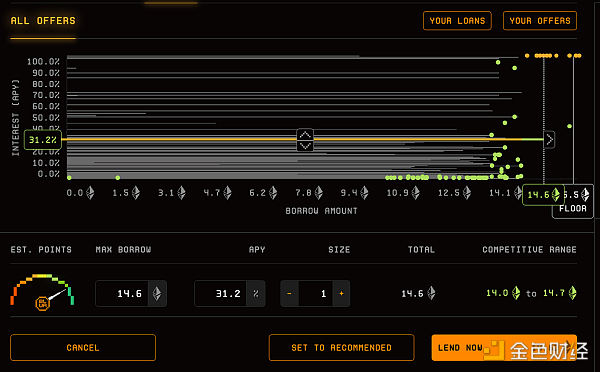Click the Max Borrow 14.6 input field
This screenshot has width=600, height=372.
[122, 294]
